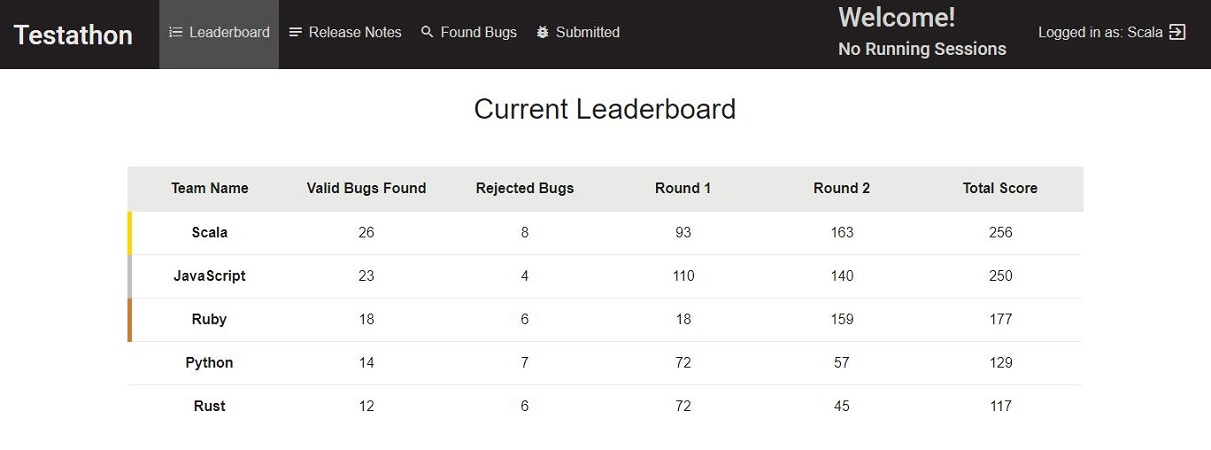Click the Rejected Bugs column header
The width and height of the screenshot is (1211, 450).
click(x=524, y=188)
